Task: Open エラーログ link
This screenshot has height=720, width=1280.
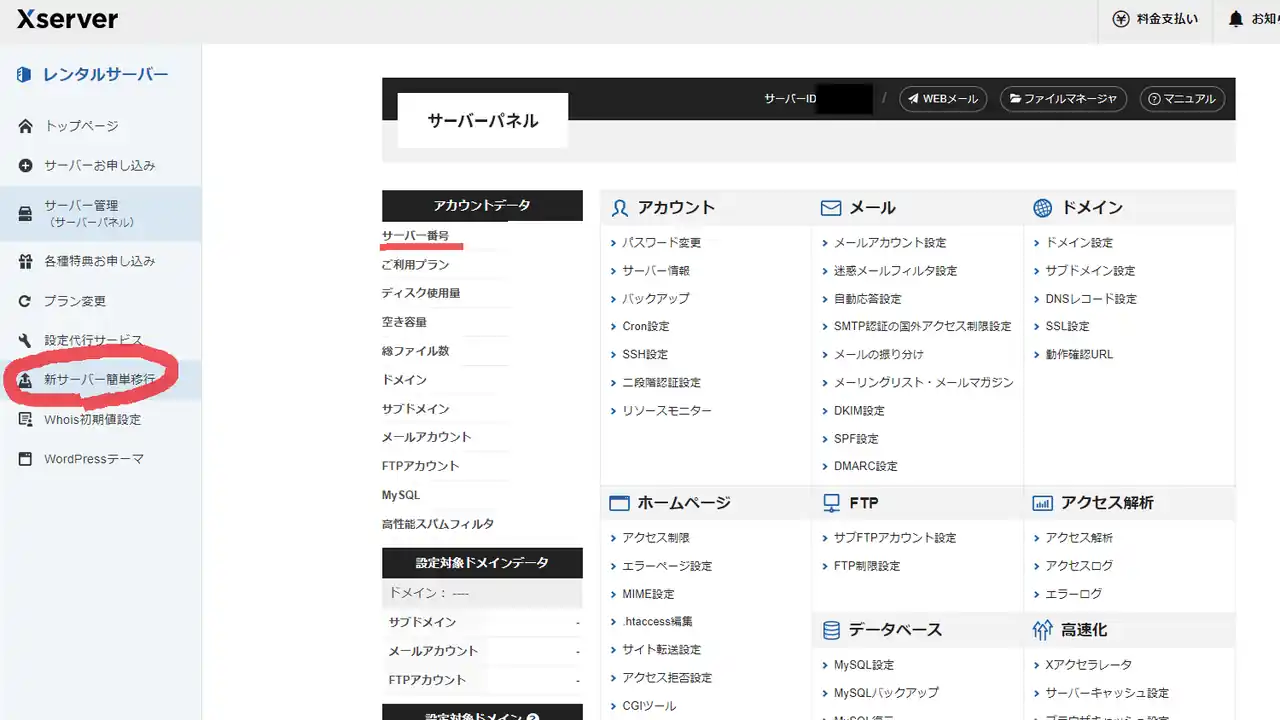Action: click(x=1073, y=594)
